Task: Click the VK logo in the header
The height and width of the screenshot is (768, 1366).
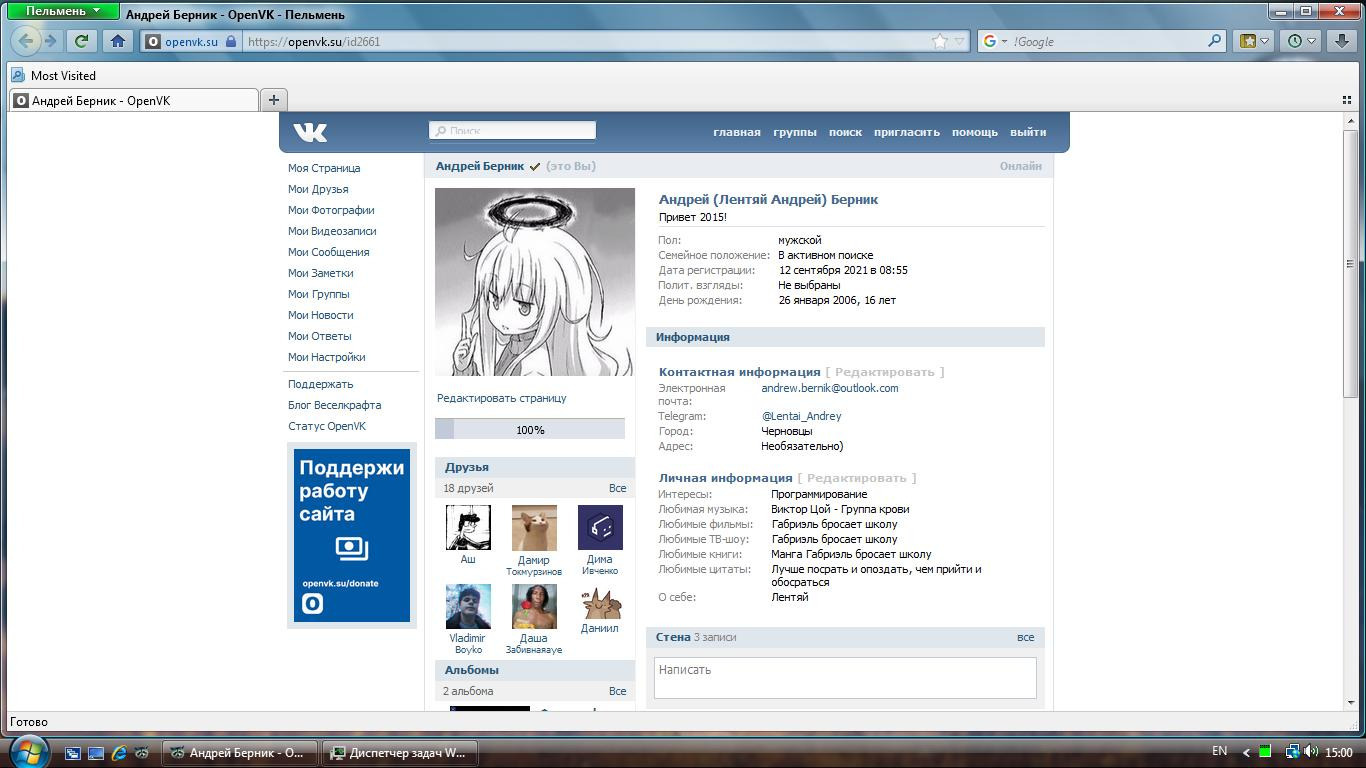Action: coord(310,132)
